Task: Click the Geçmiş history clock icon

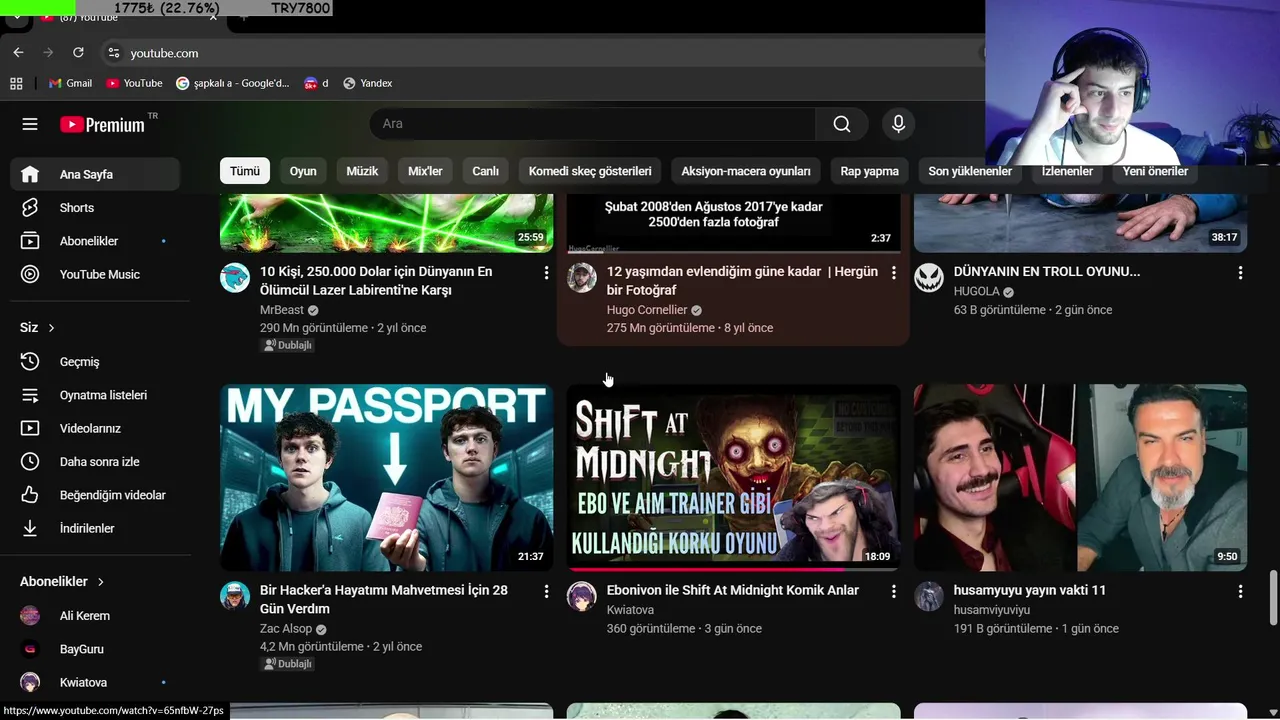Action: click(x=30, y=362)
